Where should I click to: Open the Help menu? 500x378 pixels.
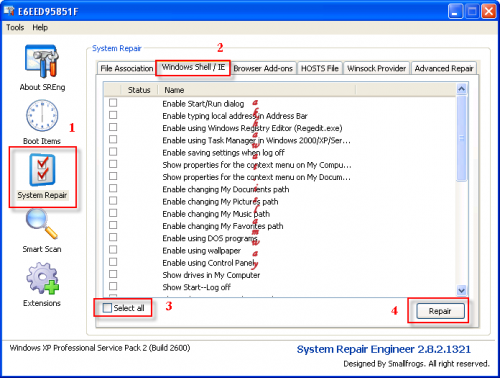[40, 27]
